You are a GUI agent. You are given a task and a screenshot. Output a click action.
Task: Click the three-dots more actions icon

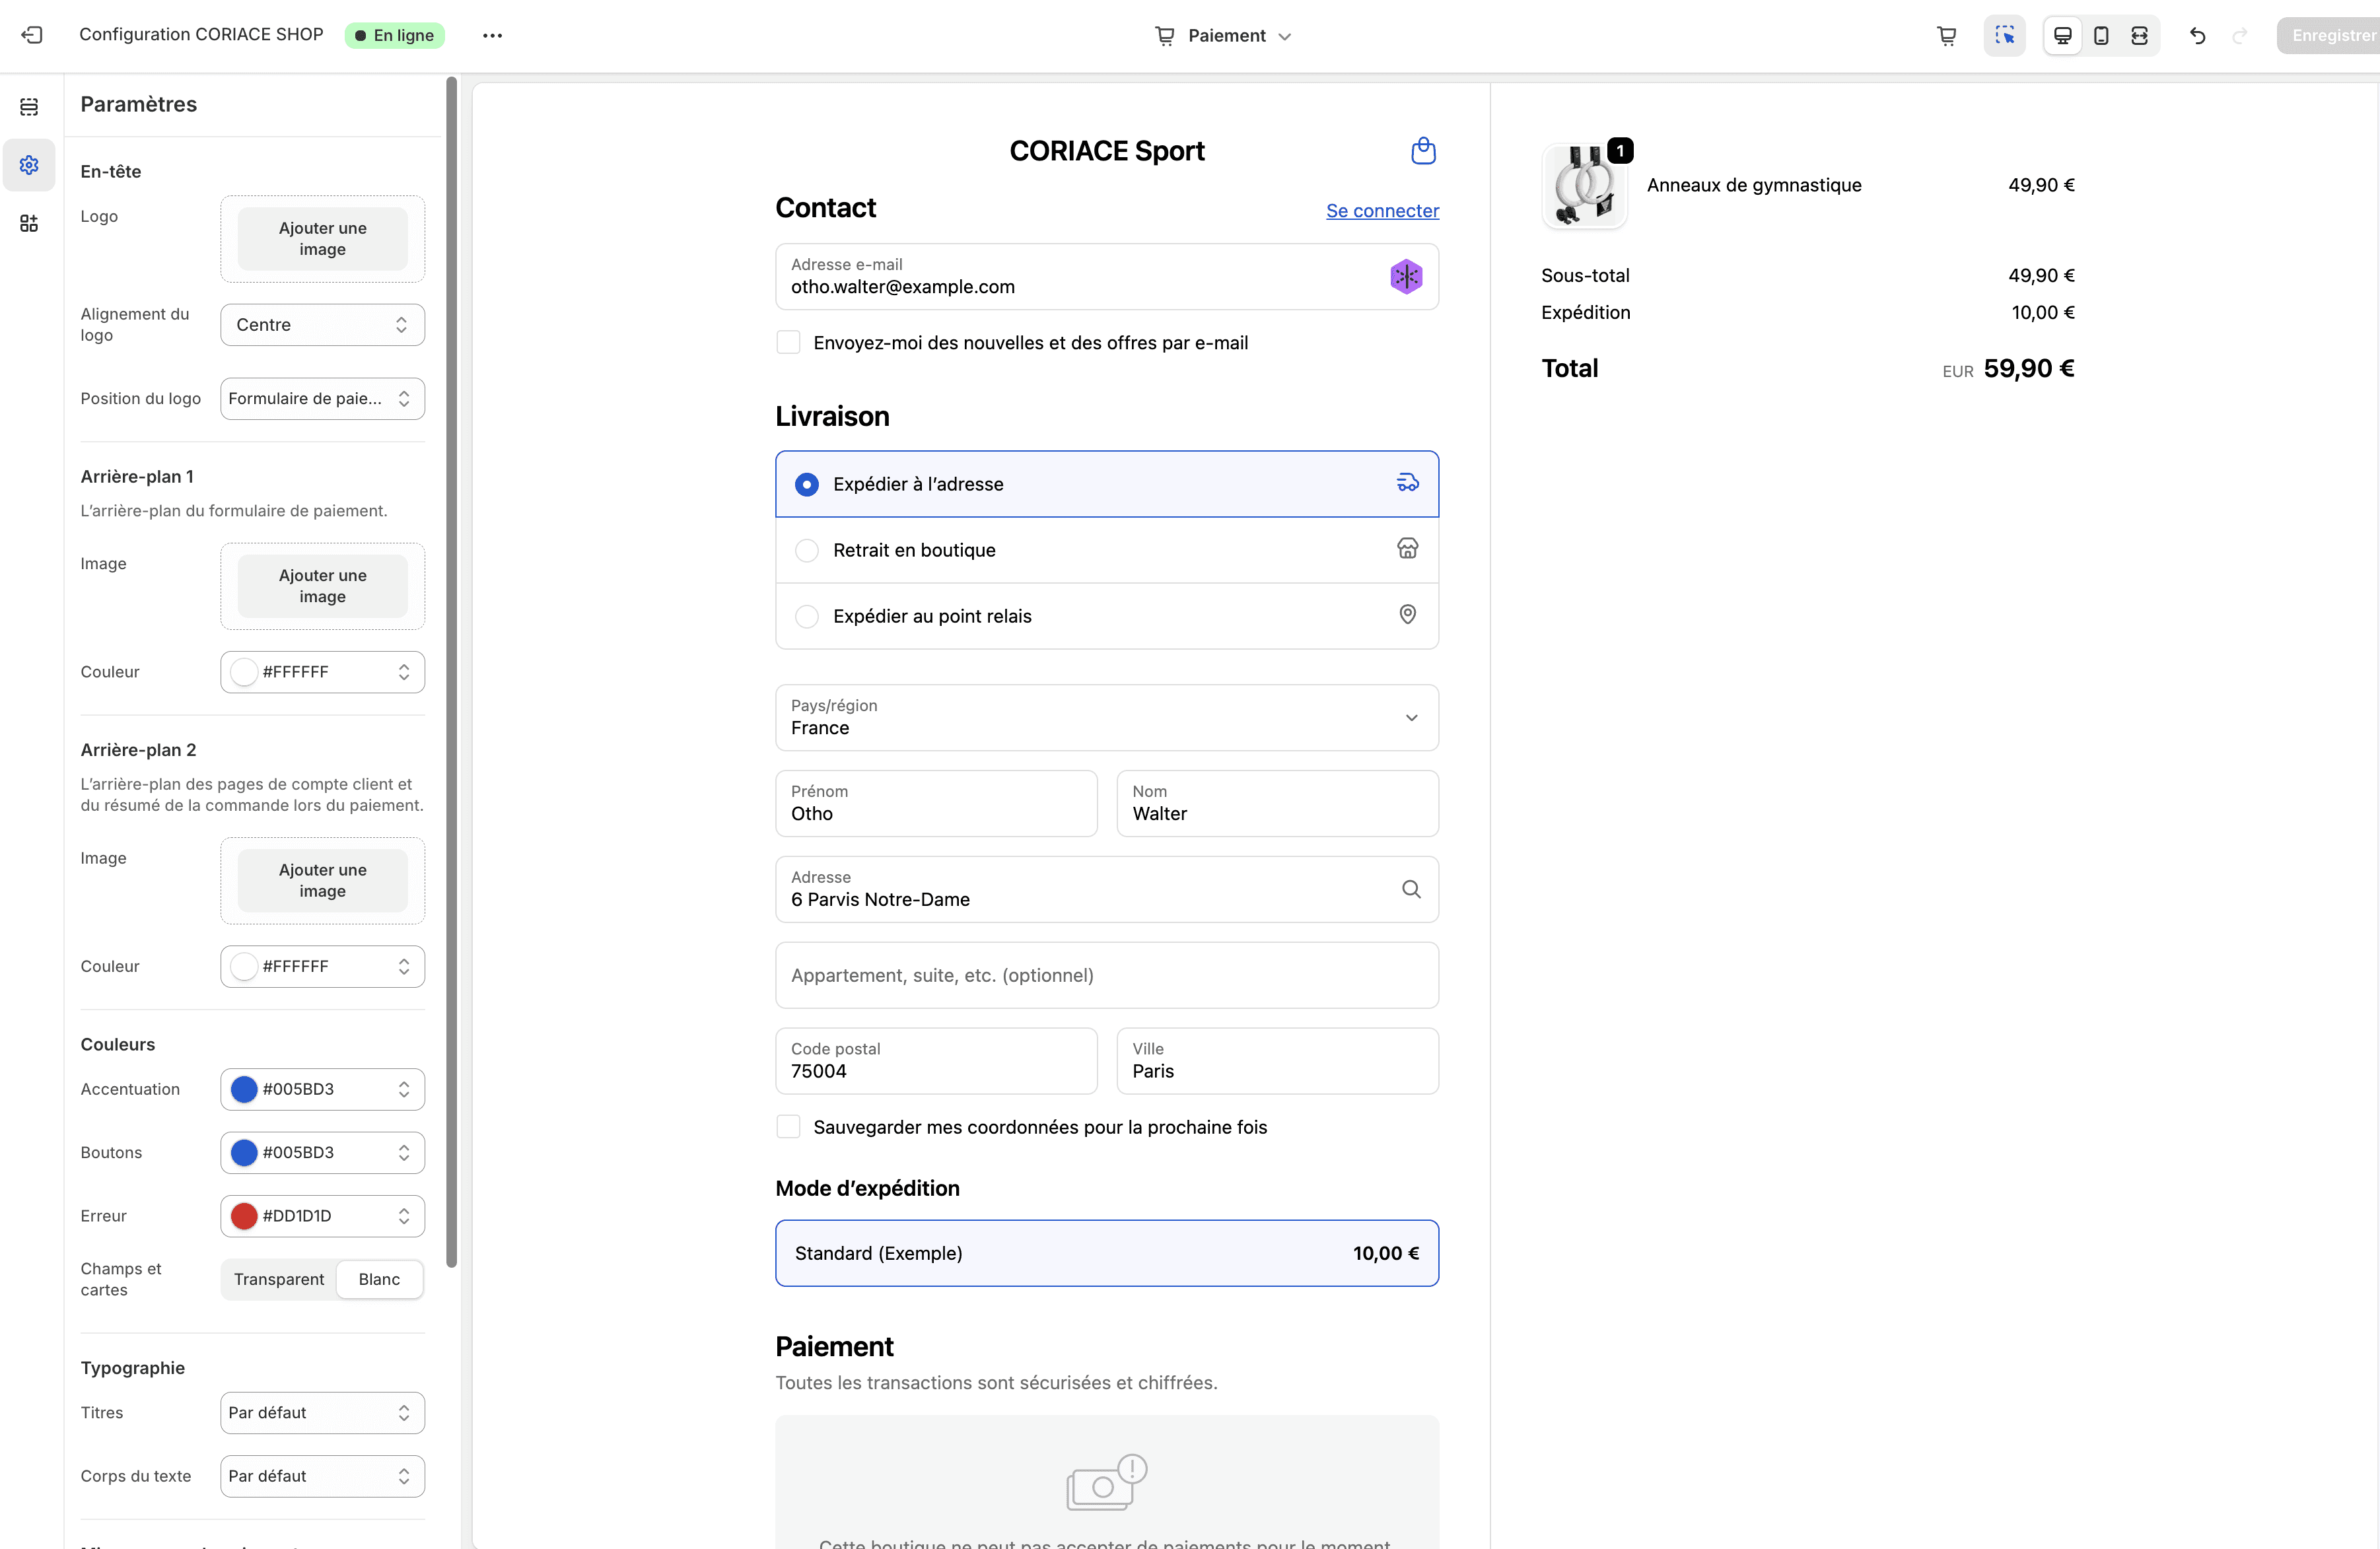coord(492,35)
